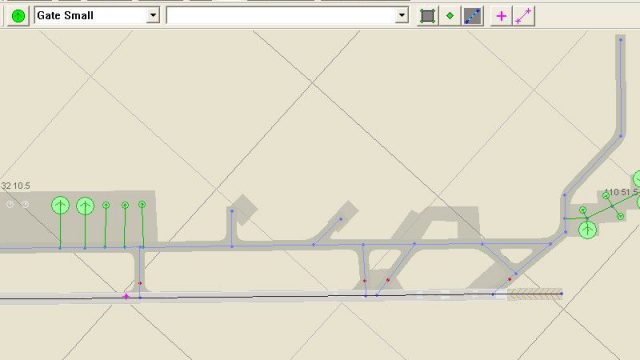
Task: Select the magenta link line tool
Action: [524, 16]
